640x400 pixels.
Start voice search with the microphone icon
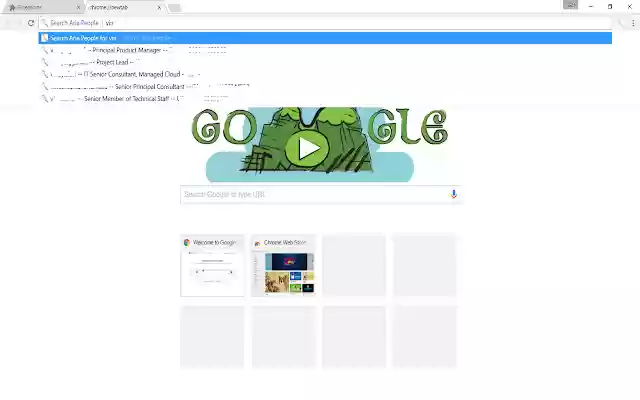coord(453,194)
